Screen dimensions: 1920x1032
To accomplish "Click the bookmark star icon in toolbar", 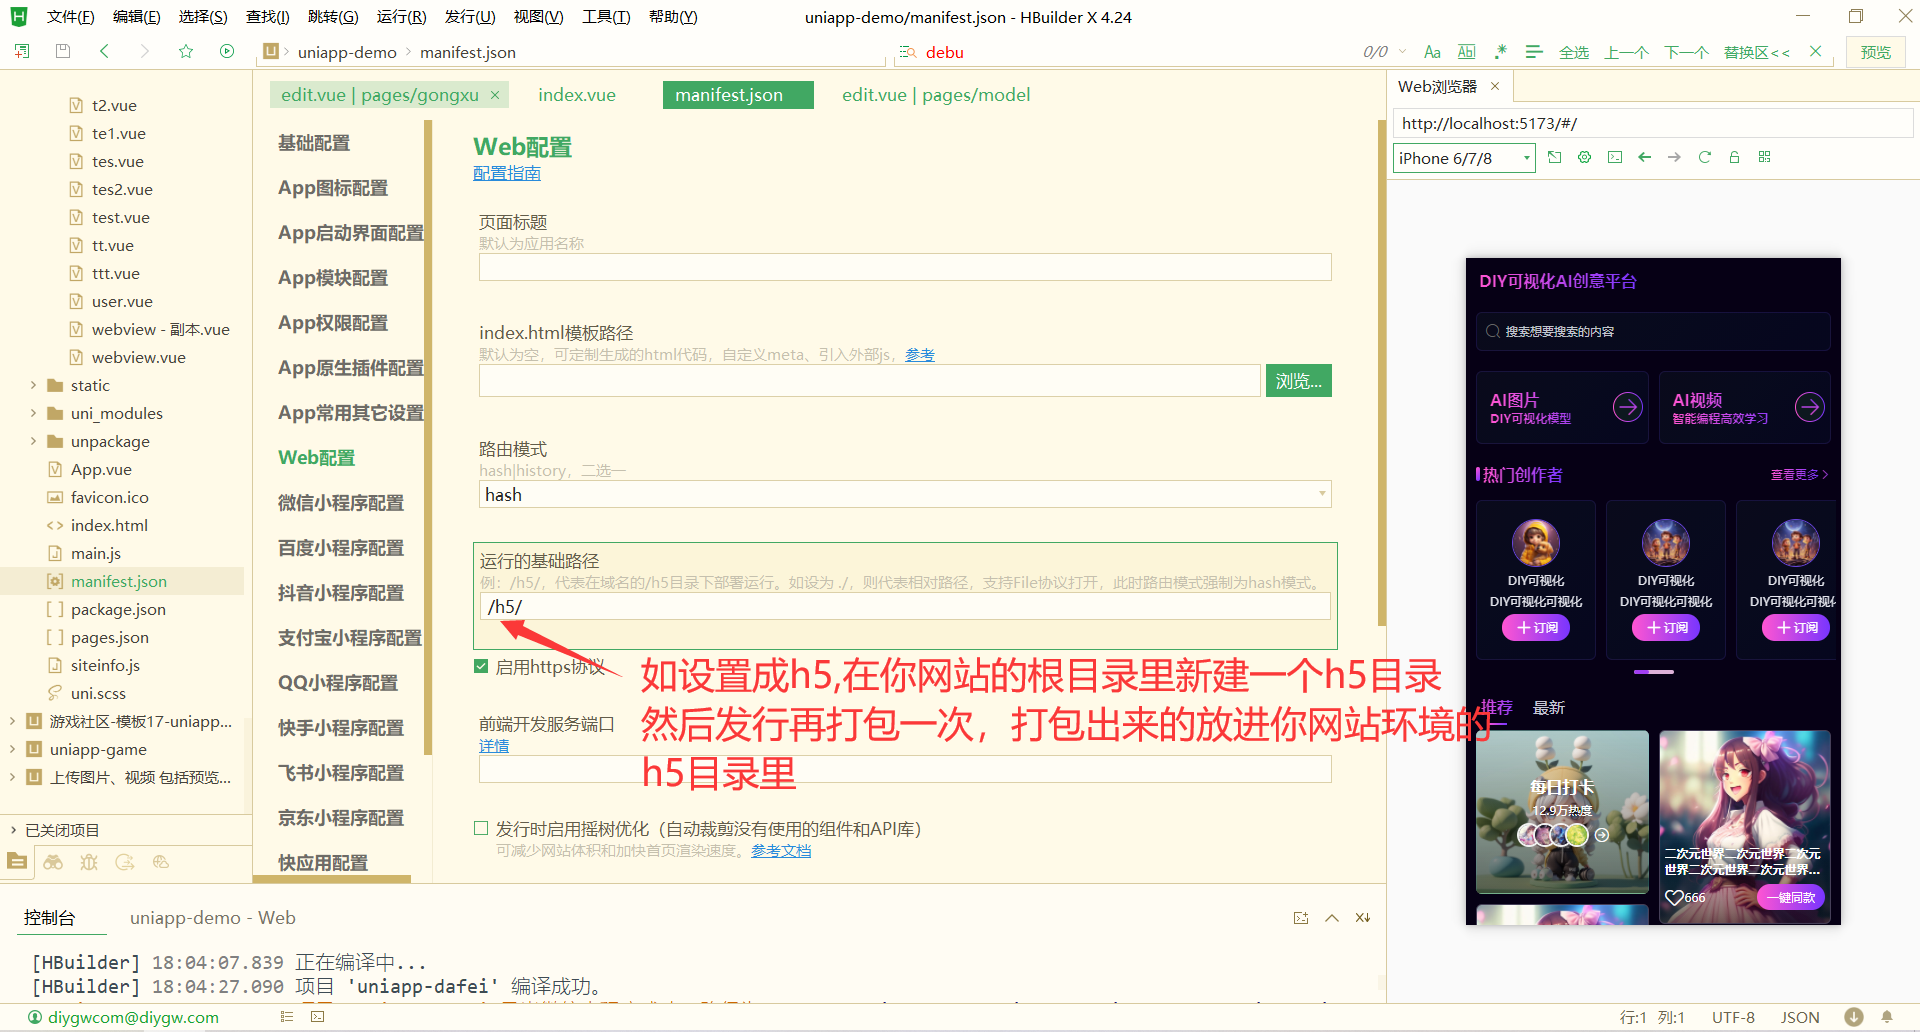I will tap(185, 51).
